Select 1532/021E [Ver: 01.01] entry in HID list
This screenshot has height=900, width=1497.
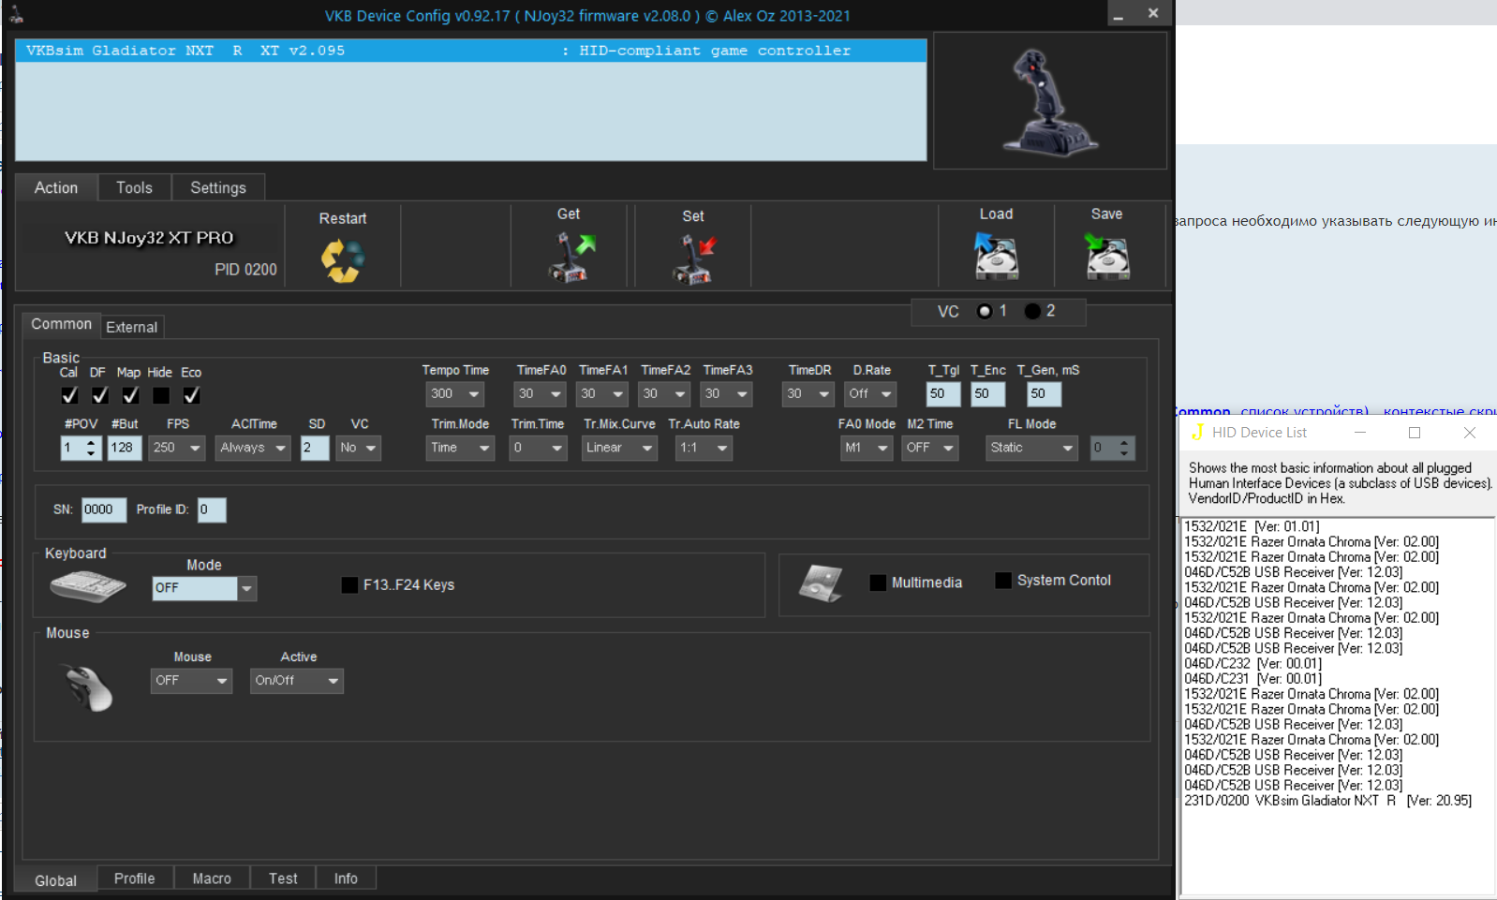1252,527
